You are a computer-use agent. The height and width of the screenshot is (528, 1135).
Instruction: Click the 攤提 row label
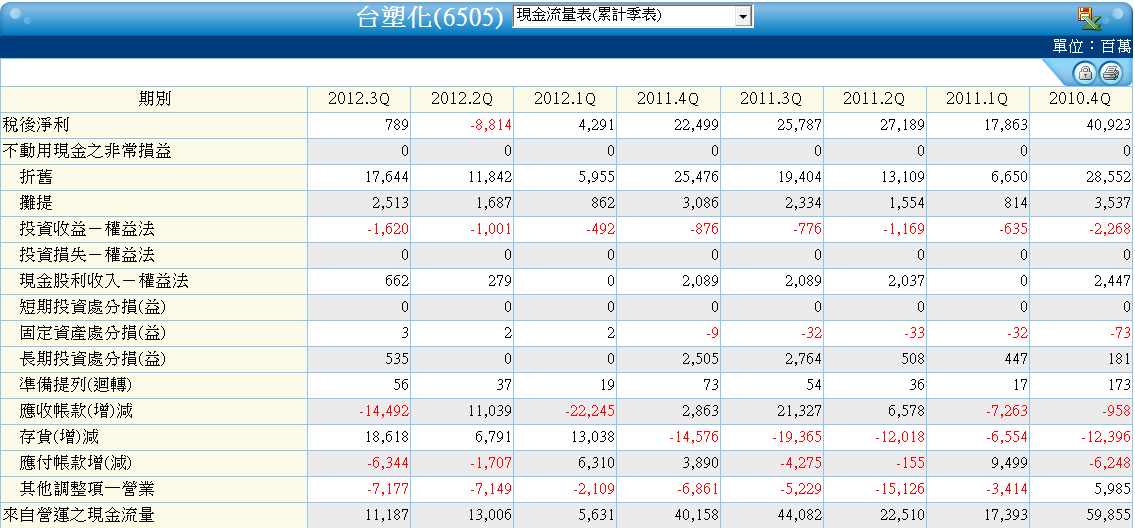(x=36, y=204)
